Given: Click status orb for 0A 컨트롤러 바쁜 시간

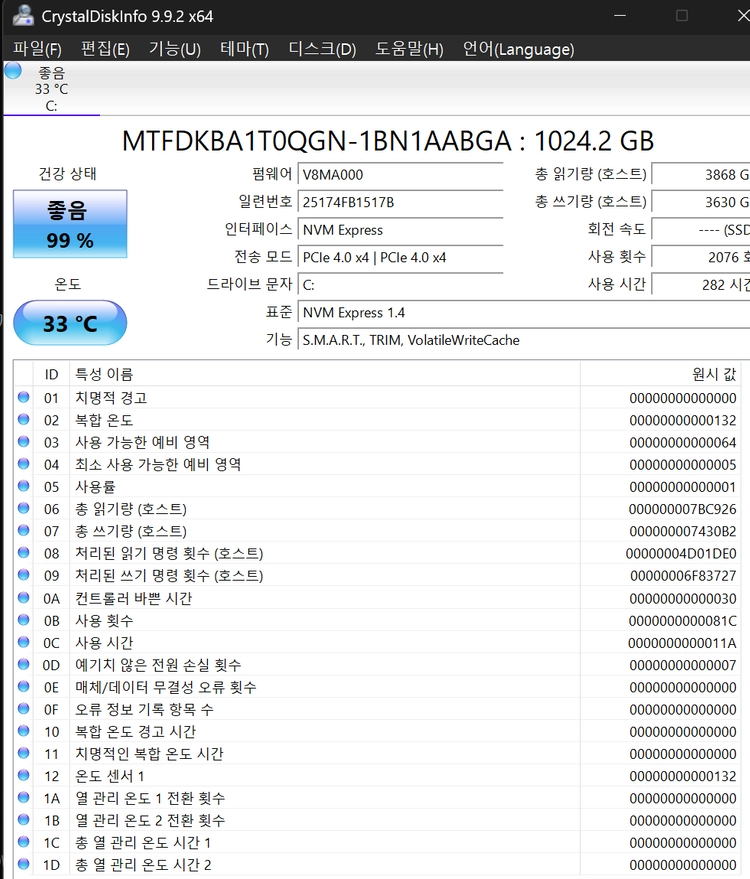Looking at the screenshot, I should [x=24, y=598].
